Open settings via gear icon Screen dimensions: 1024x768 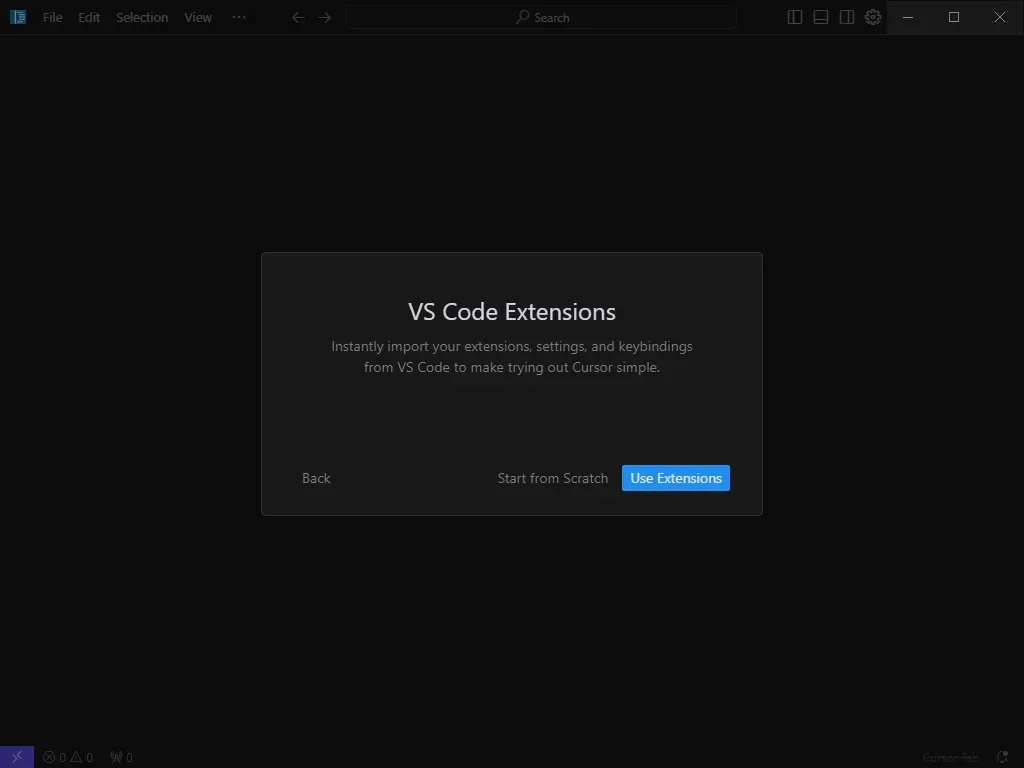pos(873,18)
